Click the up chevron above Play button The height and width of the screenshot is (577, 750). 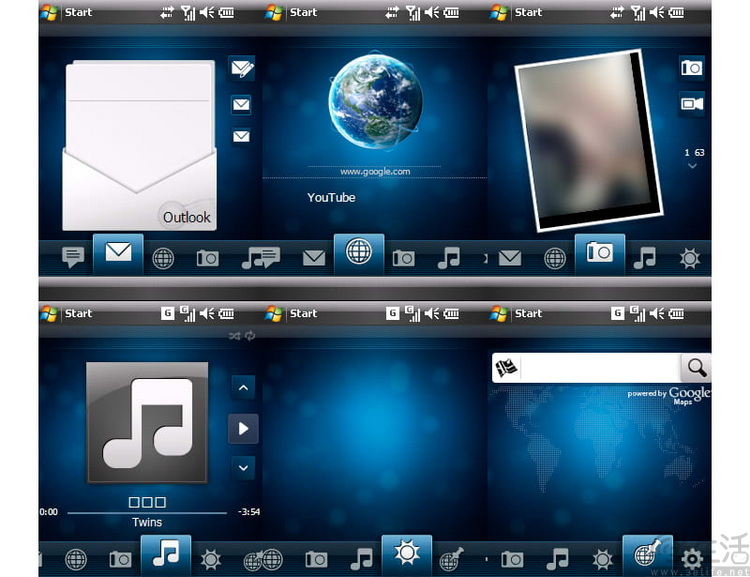coord(243,388)
